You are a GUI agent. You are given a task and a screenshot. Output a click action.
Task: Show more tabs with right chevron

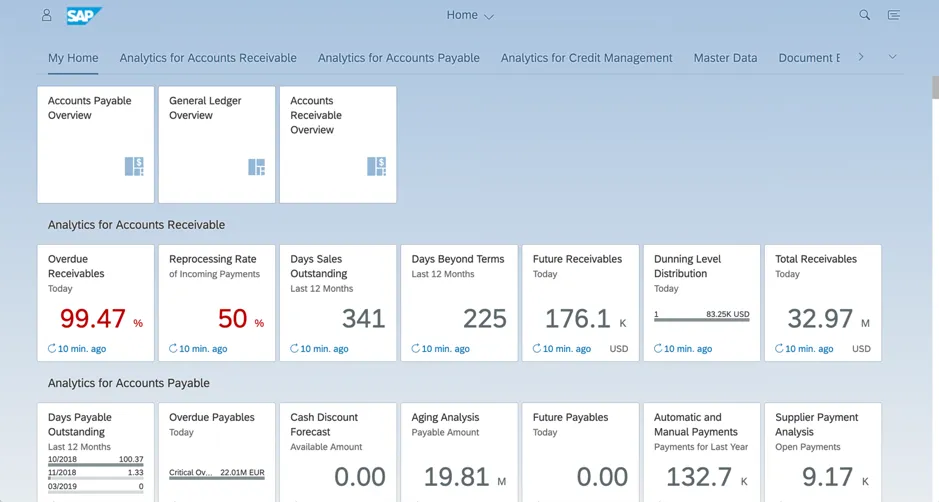coord(861,57)
